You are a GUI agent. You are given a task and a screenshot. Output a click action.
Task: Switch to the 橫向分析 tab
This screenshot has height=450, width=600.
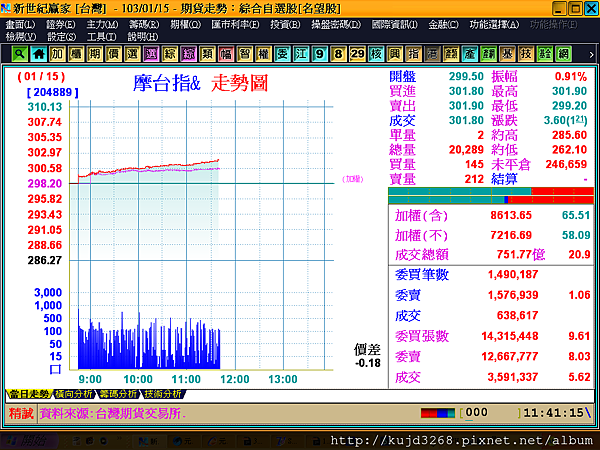point(73,394)
